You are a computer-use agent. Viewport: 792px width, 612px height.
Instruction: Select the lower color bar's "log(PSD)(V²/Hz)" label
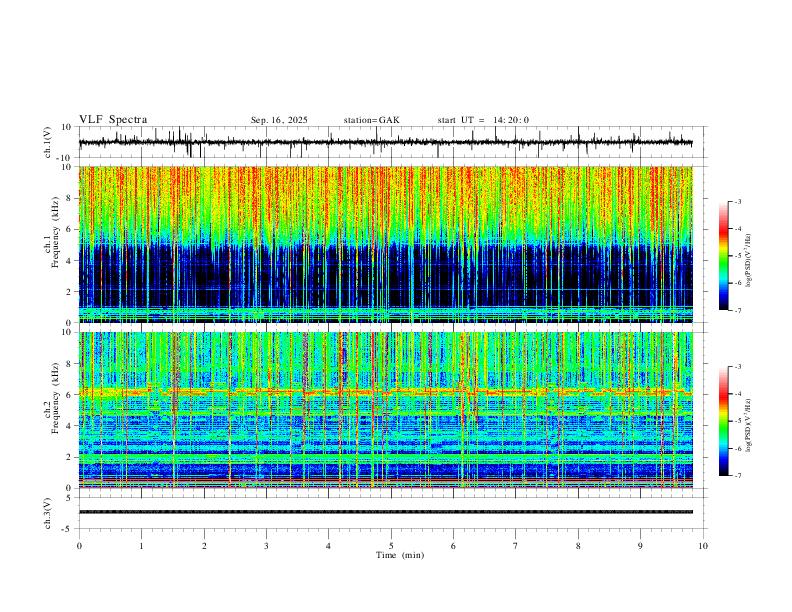coord(748,426)
